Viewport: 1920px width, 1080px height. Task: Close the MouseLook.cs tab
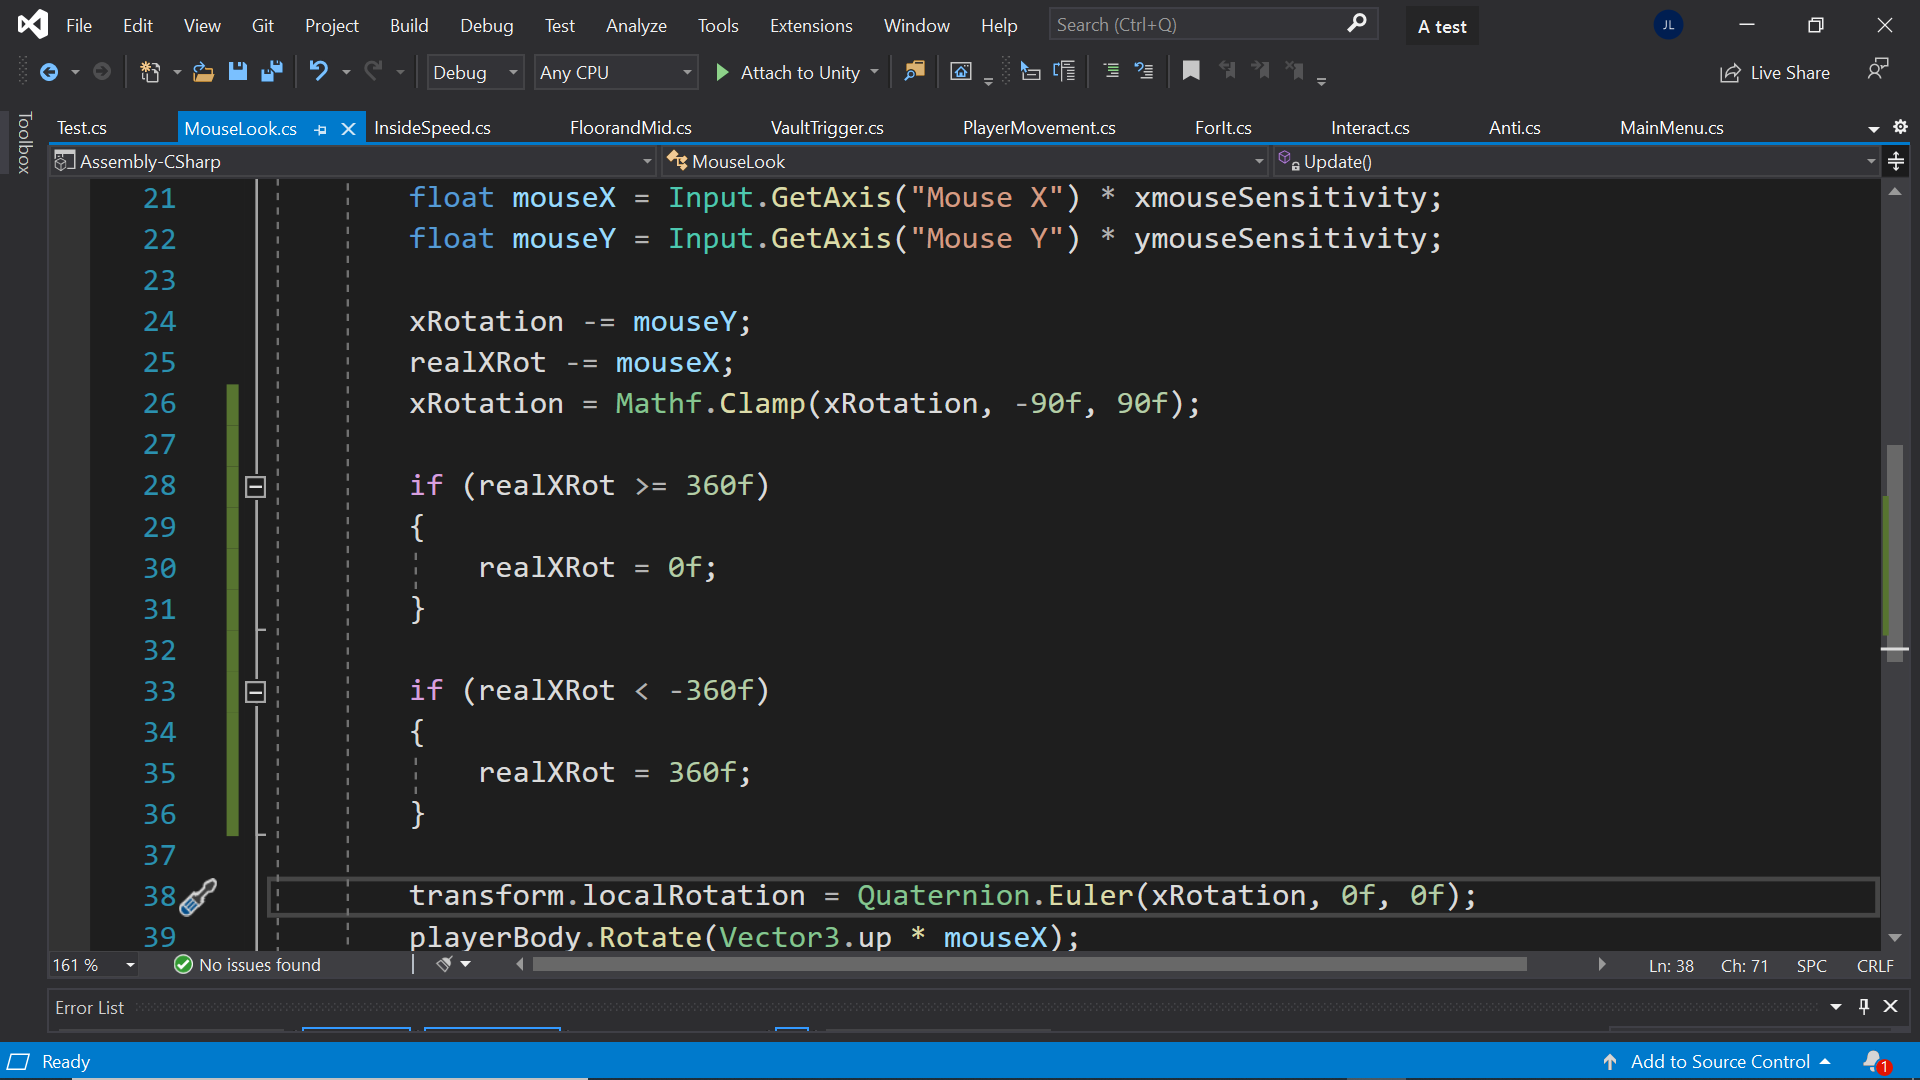348,129
